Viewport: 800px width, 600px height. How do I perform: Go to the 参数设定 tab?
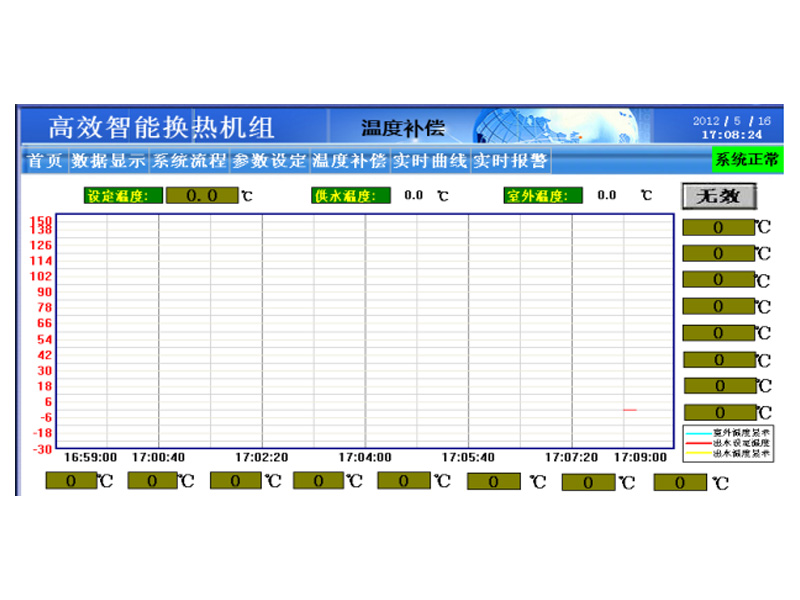269,161
